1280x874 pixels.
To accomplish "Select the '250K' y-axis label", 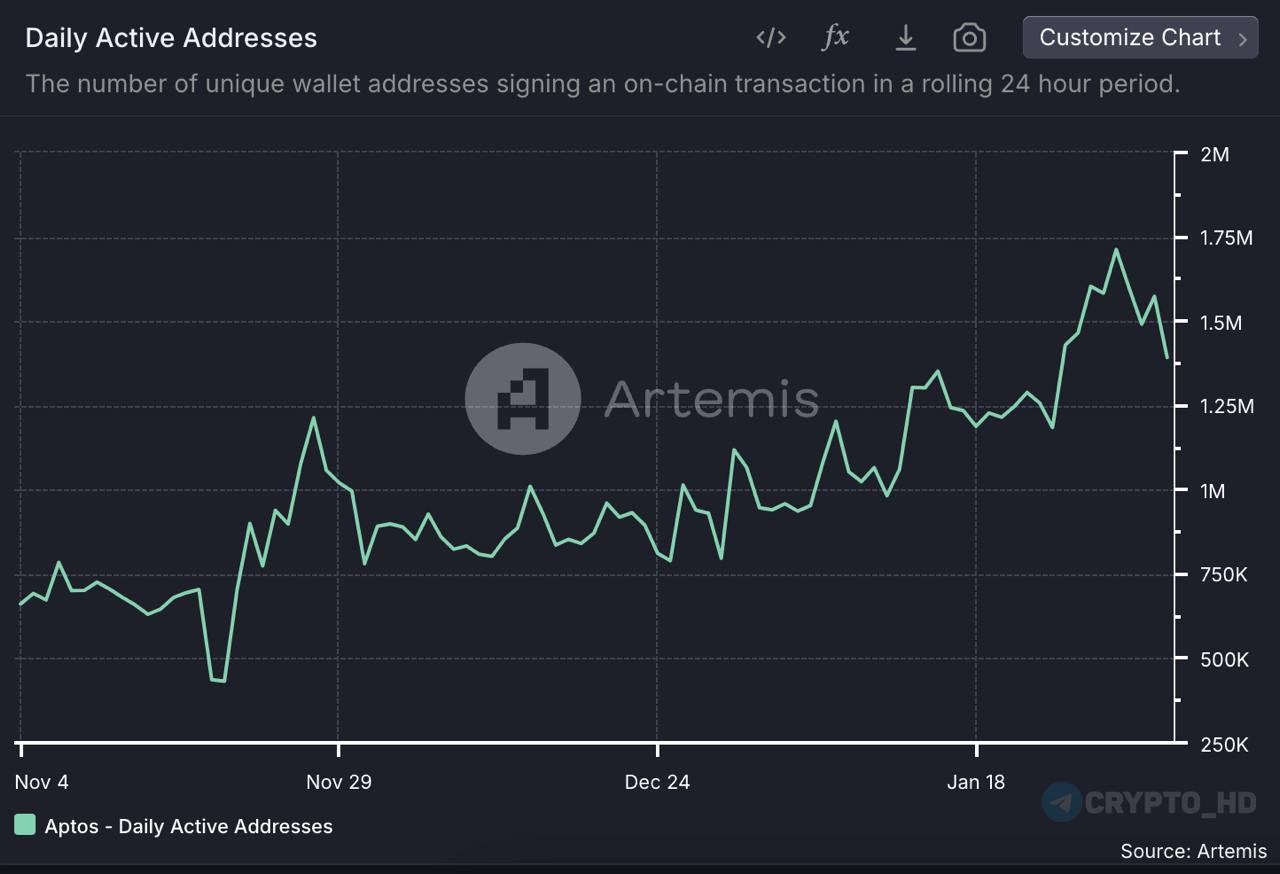I will [1224, 745].
